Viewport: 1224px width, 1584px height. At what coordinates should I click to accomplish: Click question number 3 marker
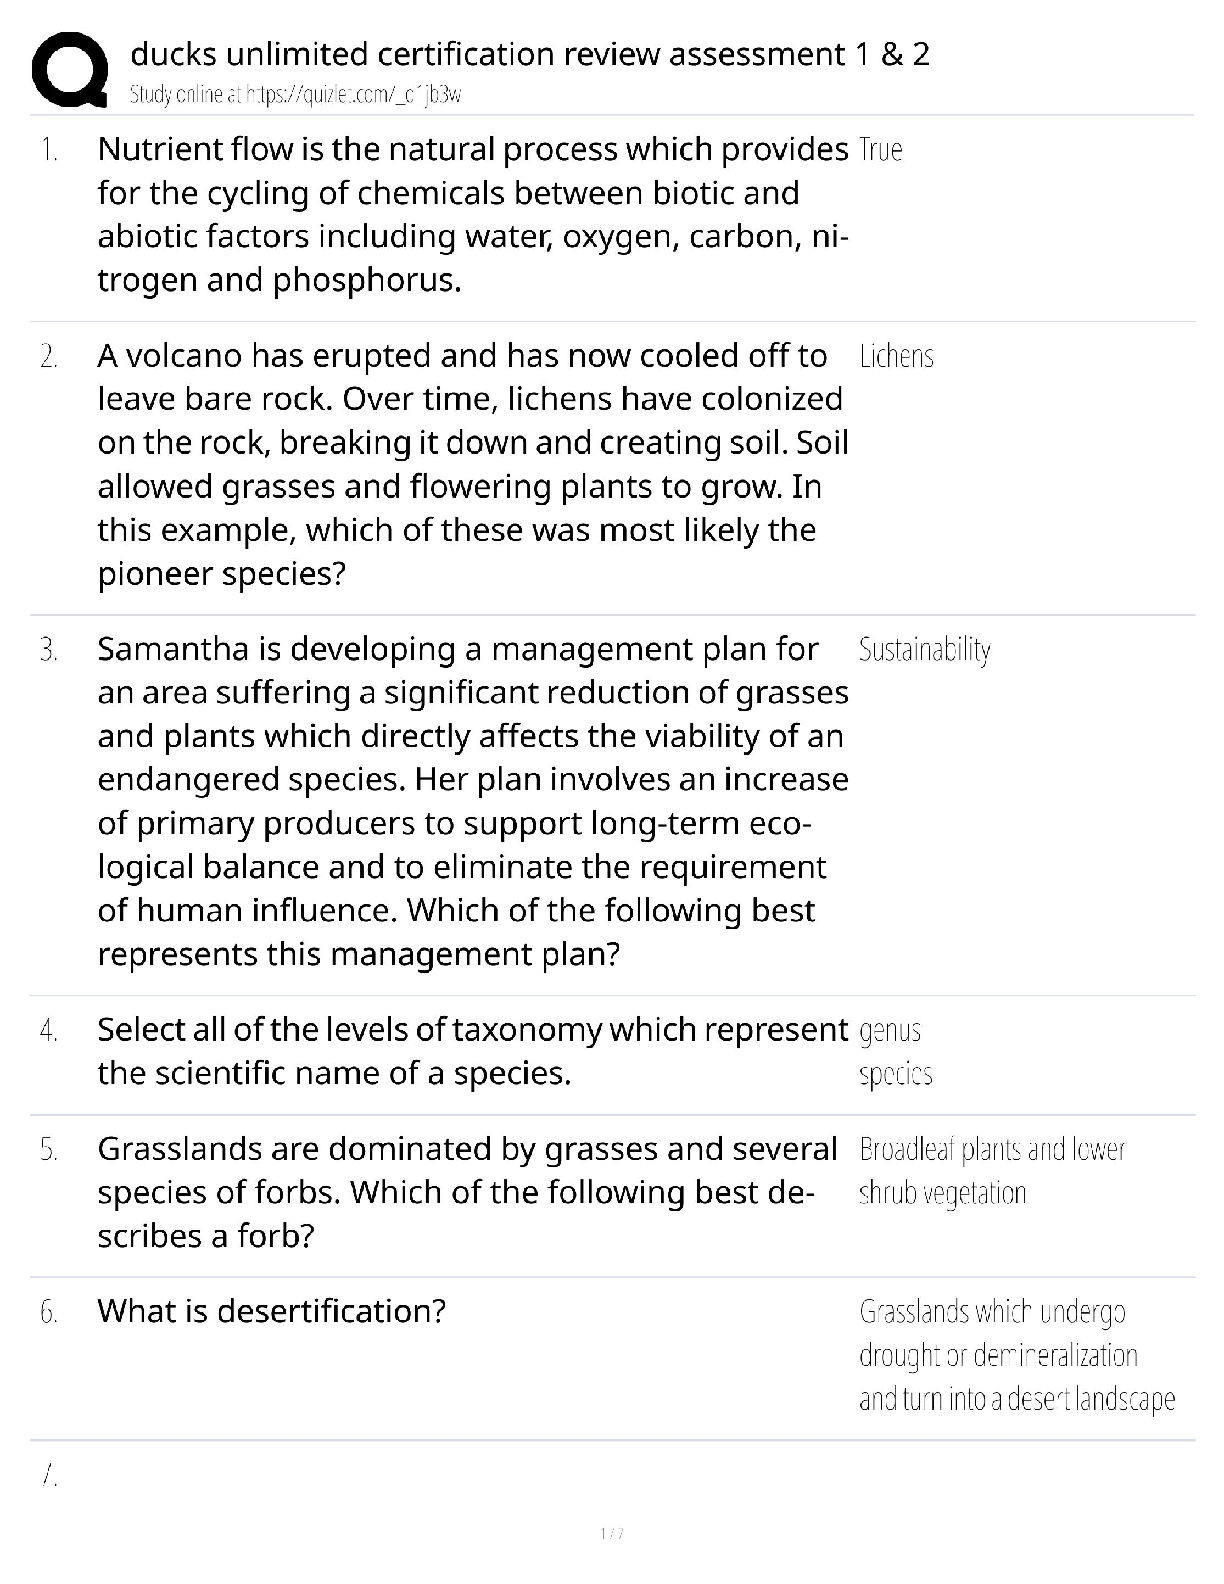(48, 650)
